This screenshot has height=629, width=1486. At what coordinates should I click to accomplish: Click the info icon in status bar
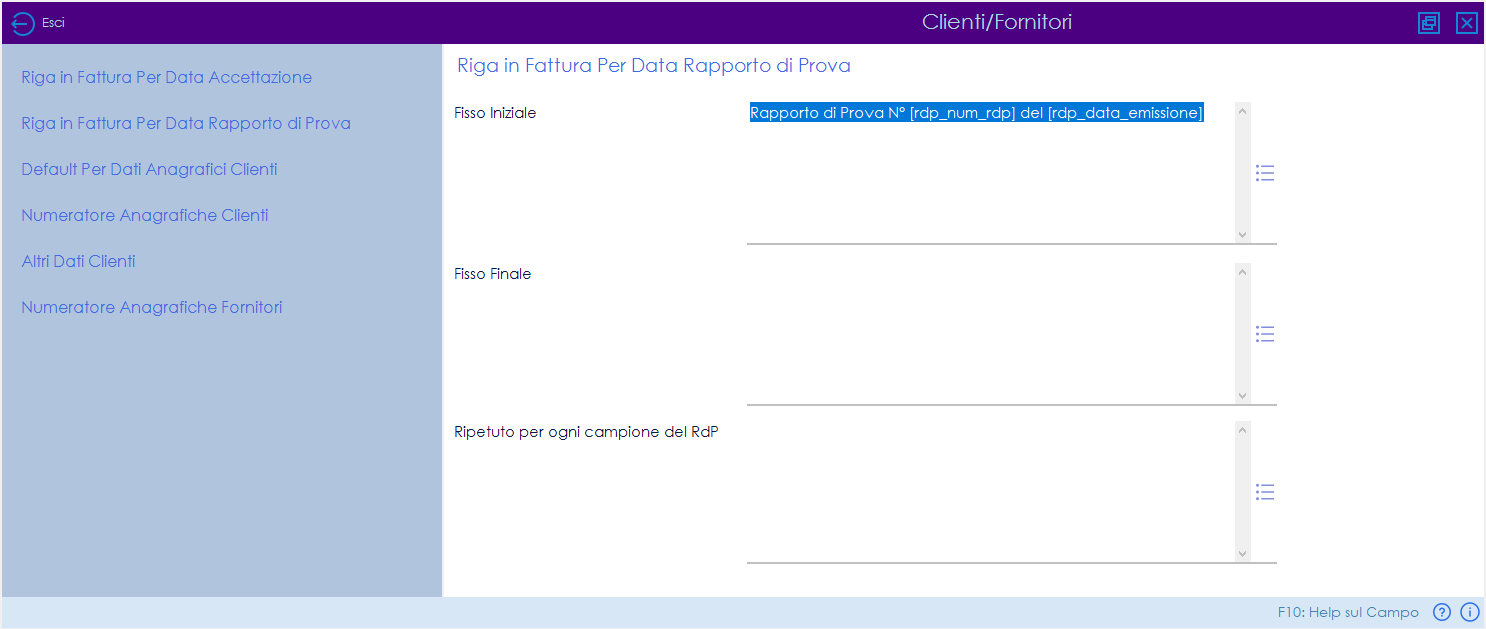1470,612
